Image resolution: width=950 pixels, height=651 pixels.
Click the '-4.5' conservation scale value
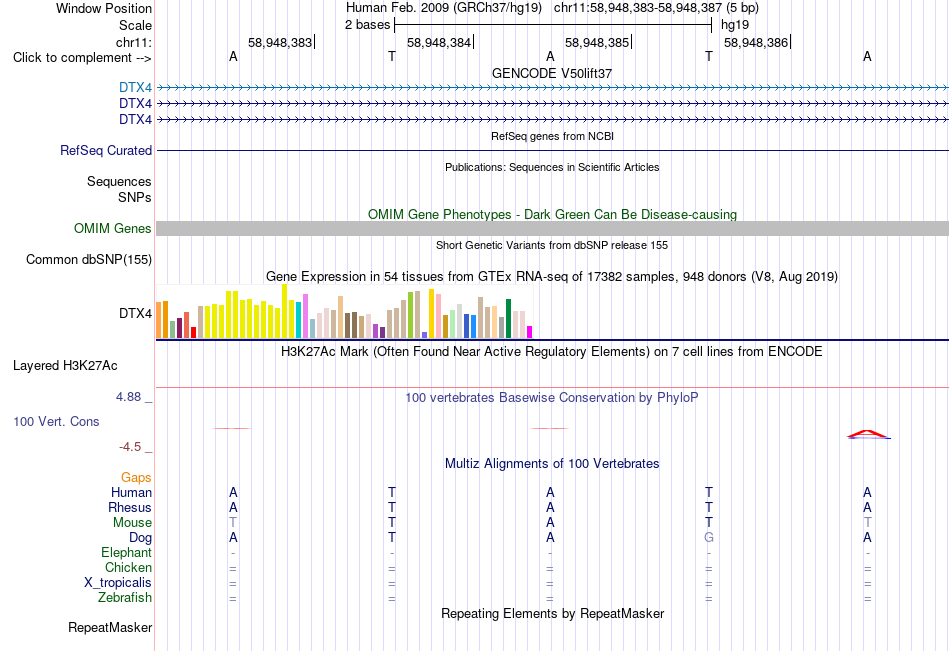click(x=130, y=447)
